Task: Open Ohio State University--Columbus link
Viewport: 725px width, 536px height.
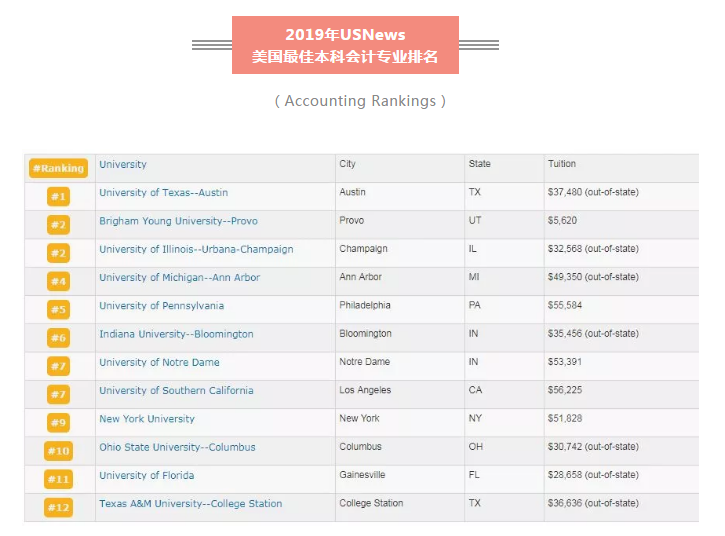Action: point(177,447)
